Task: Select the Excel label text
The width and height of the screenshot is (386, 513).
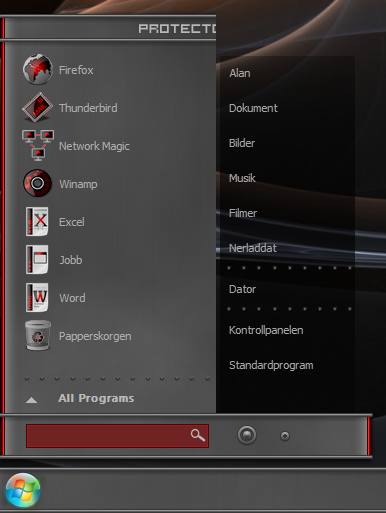Action: coord(72,222)
